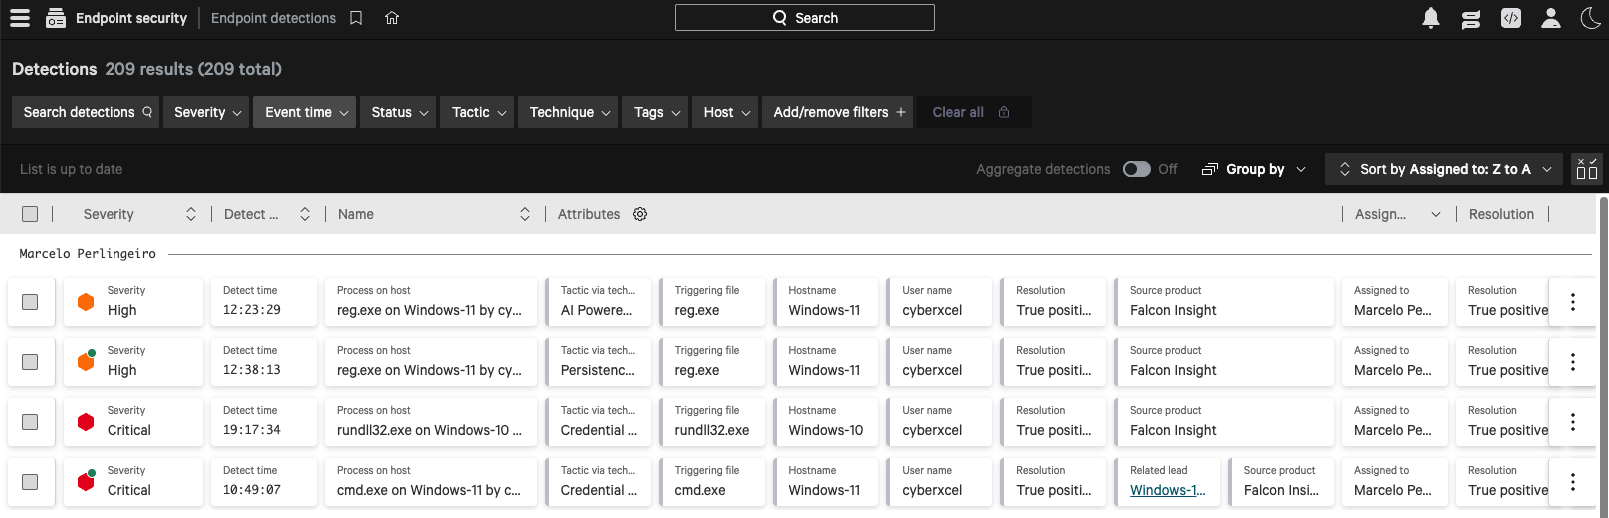The height and width of the screenshot is (518, 1609).
Task: Open actions menu for 12:38:13 detection
Action: (1573, 361)
